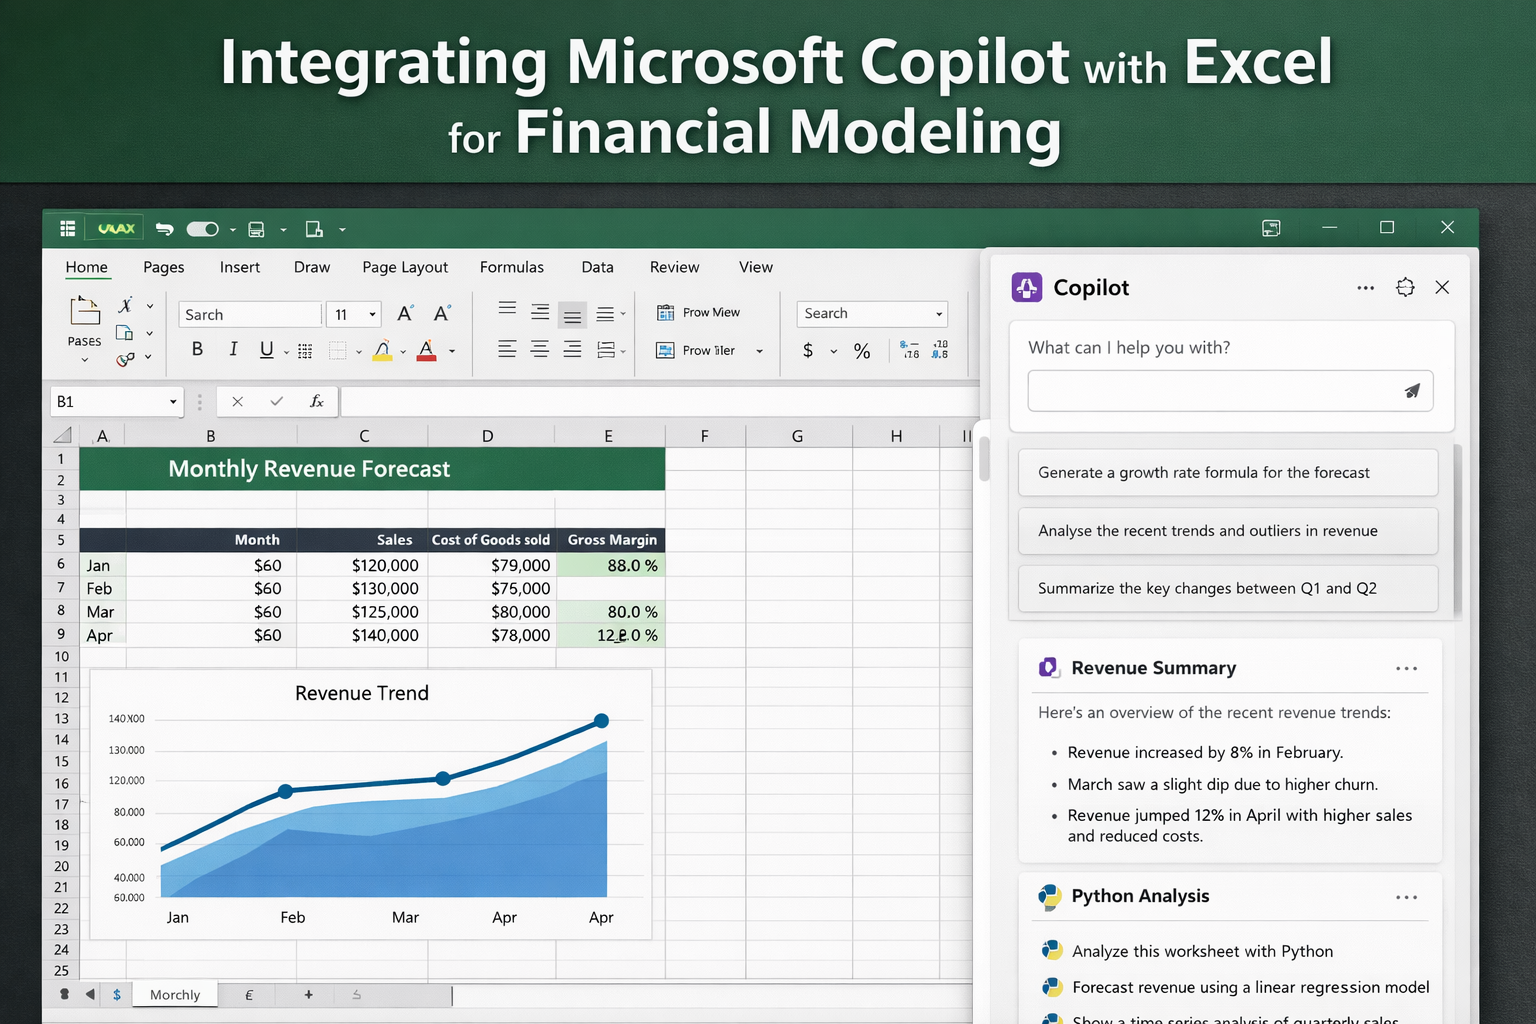Open Revenue Summary card more options menu
Viewport: 1536px width, 1024px height.
point(1406,668)
